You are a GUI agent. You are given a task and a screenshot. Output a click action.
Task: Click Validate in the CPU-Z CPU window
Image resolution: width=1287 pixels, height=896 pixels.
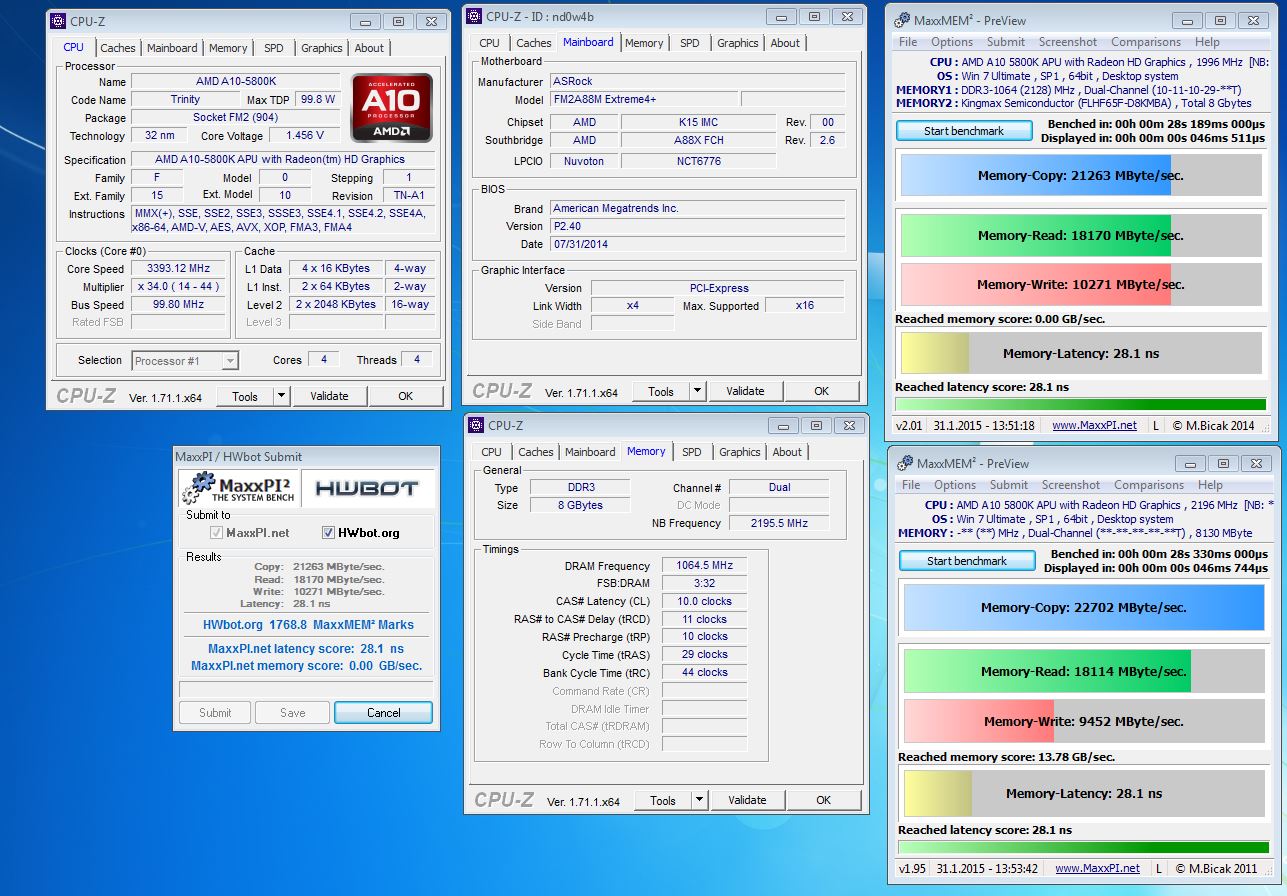pos(329,396)
